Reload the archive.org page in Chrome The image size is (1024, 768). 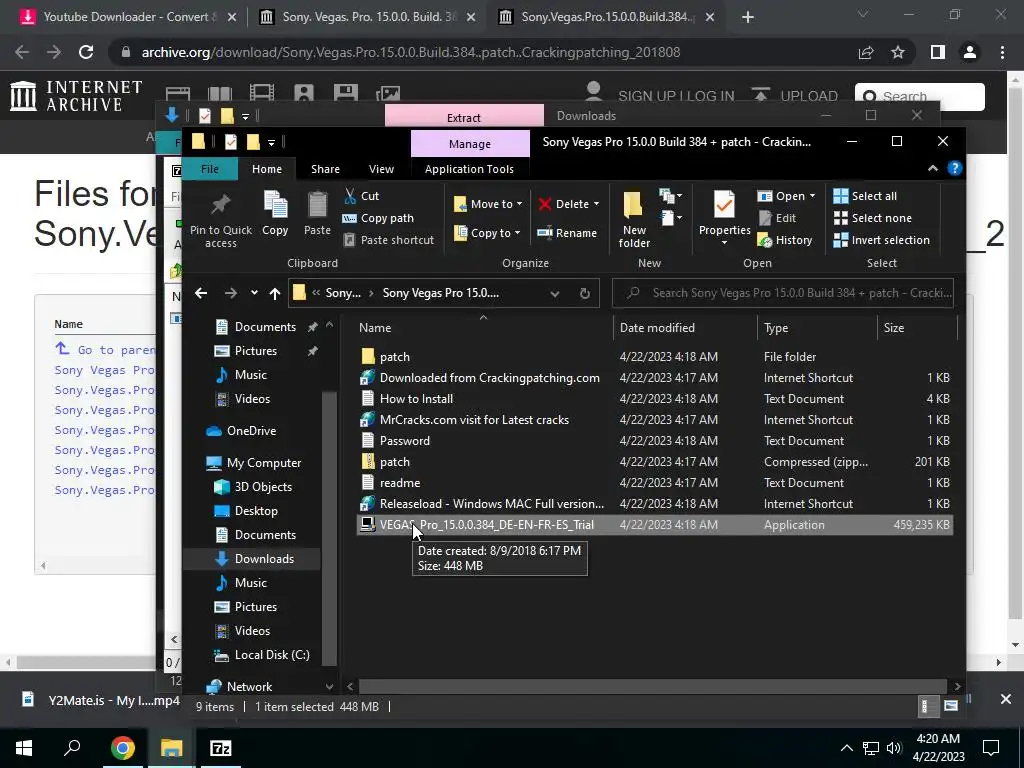tap(86, 52)
